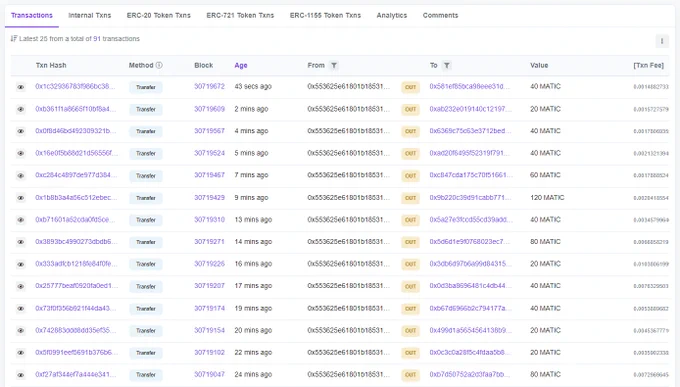Open the three-dot options menu
Screen dimensions: 680x387
[662, 41]
